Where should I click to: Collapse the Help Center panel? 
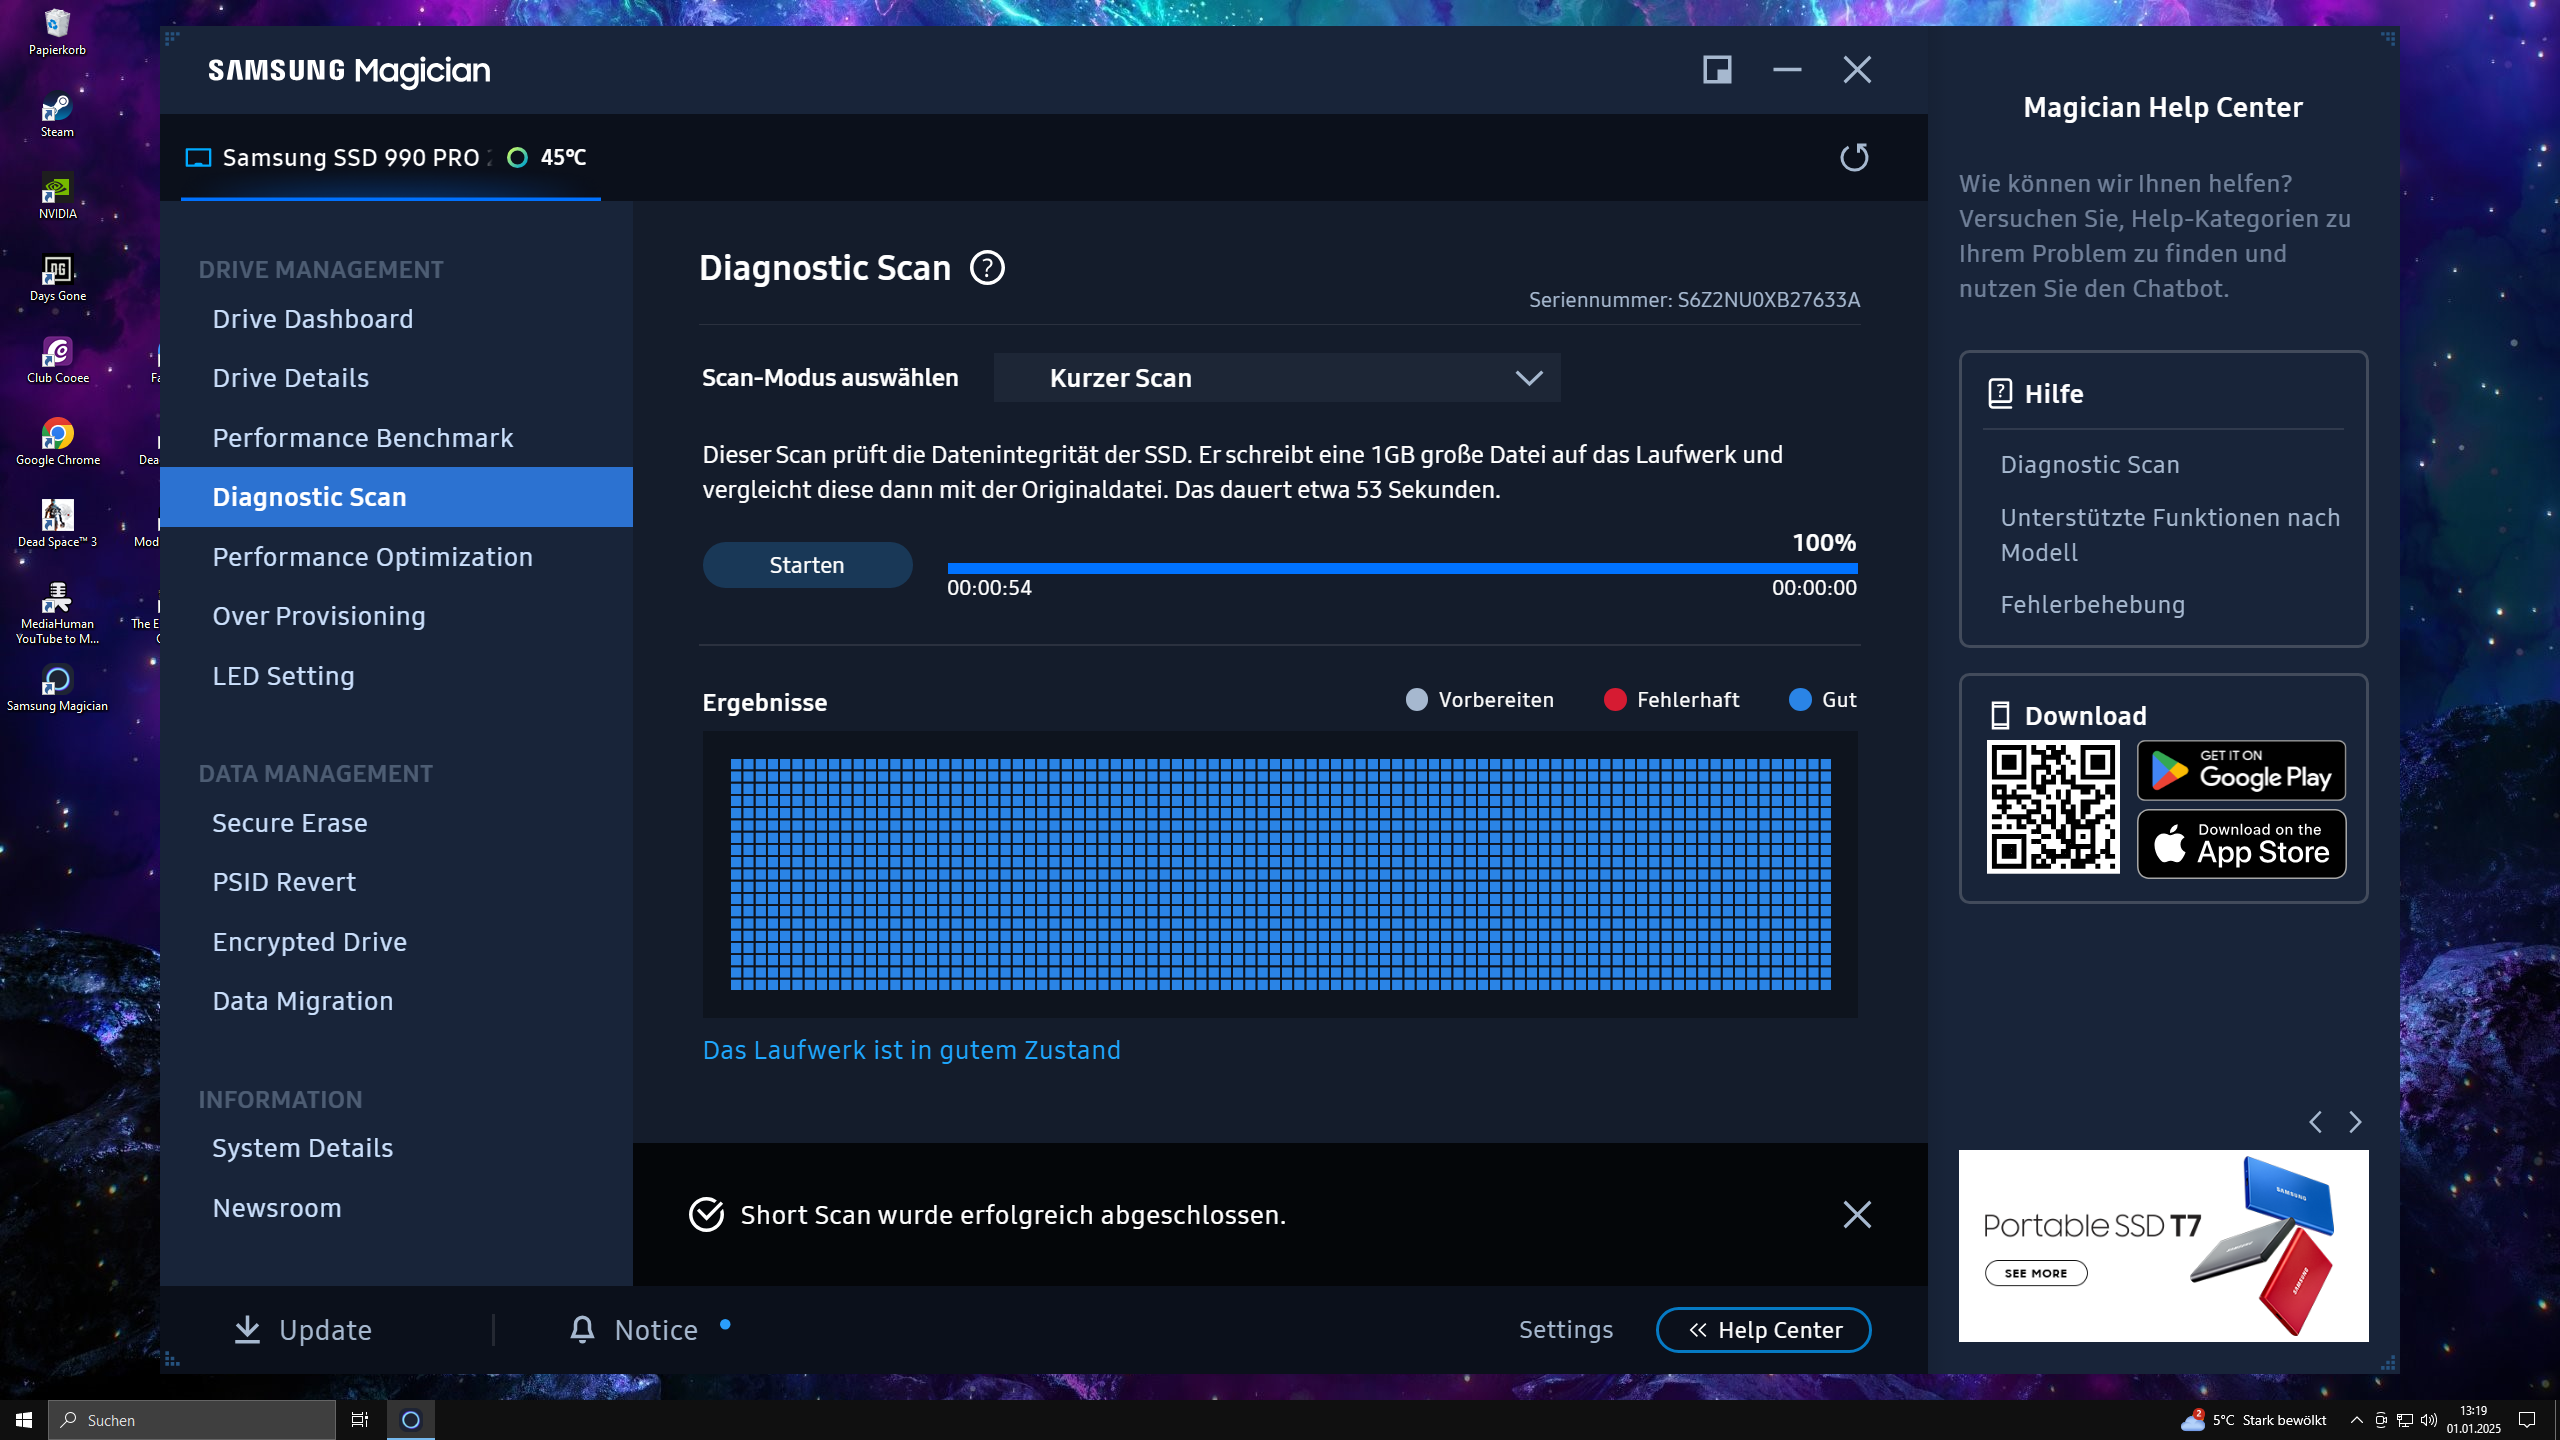(x=1763, y=1329)
